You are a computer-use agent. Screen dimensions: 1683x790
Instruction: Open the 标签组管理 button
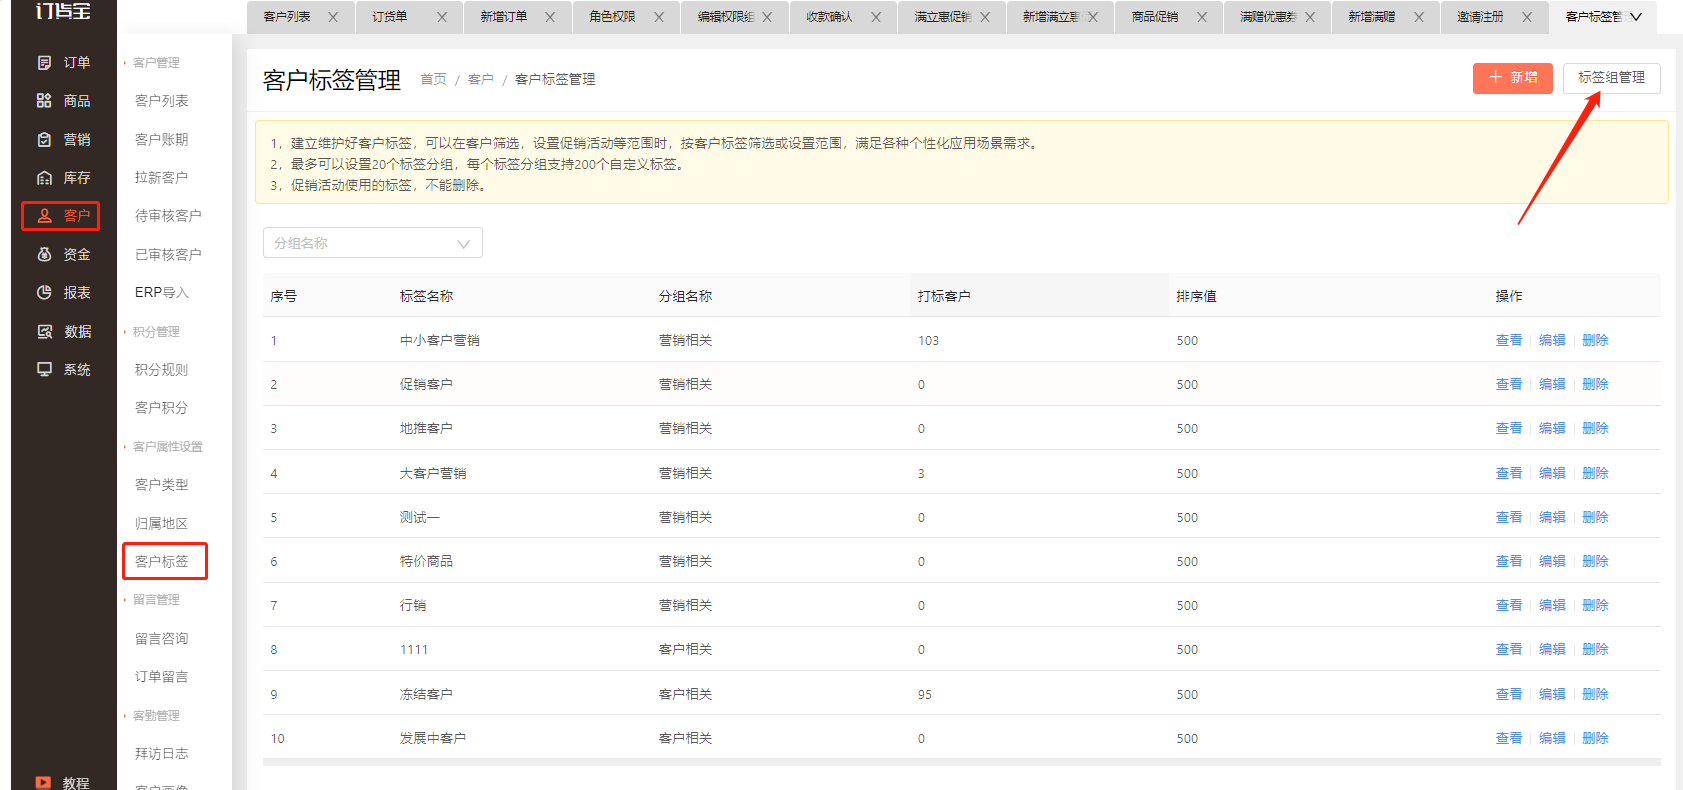1612,78
